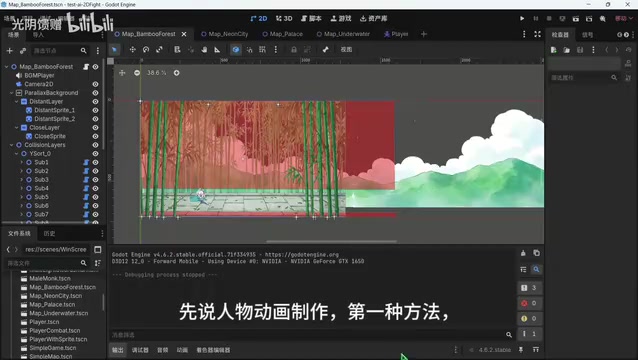
Task: Open script attached to Sub3
Action: [x=86, y=180]
